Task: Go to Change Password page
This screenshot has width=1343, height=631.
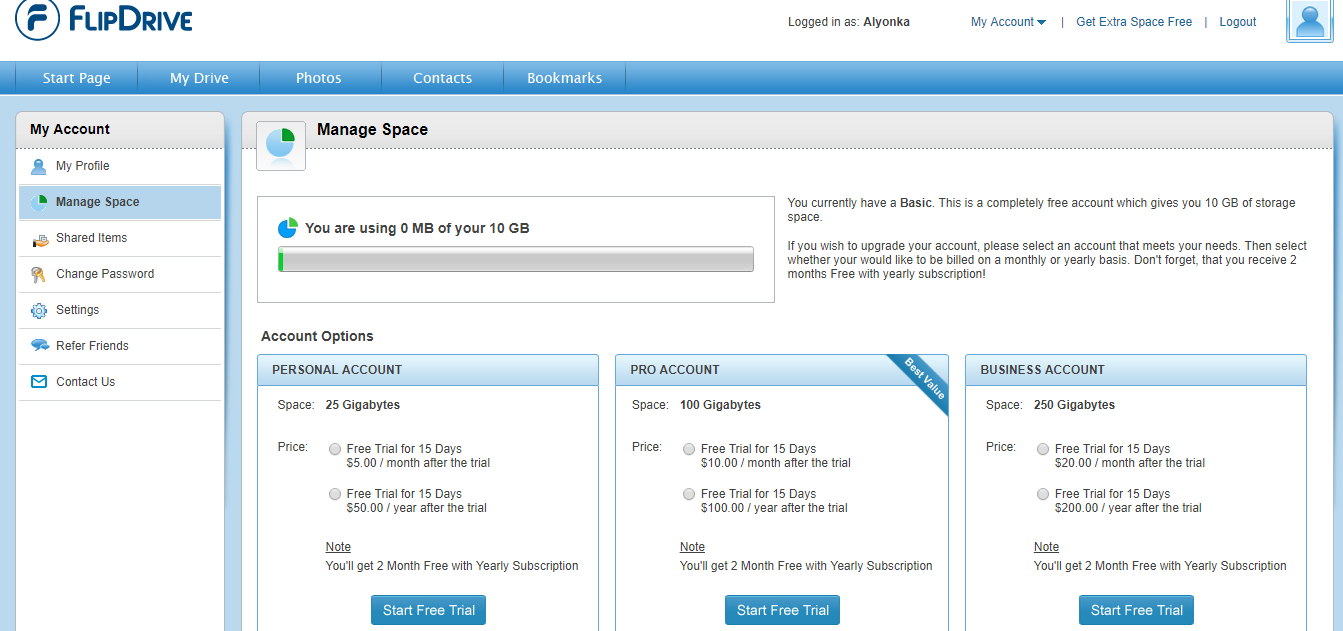Action: 120,274
